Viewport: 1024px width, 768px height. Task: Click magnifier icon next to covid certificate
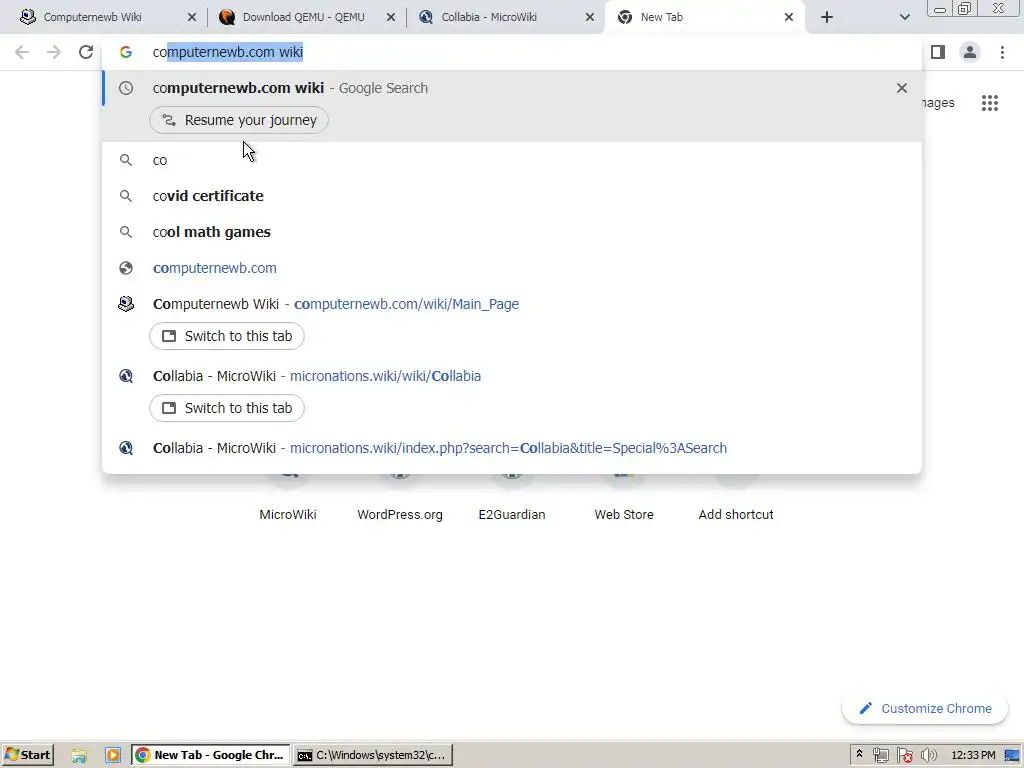(x=126, y=196)
